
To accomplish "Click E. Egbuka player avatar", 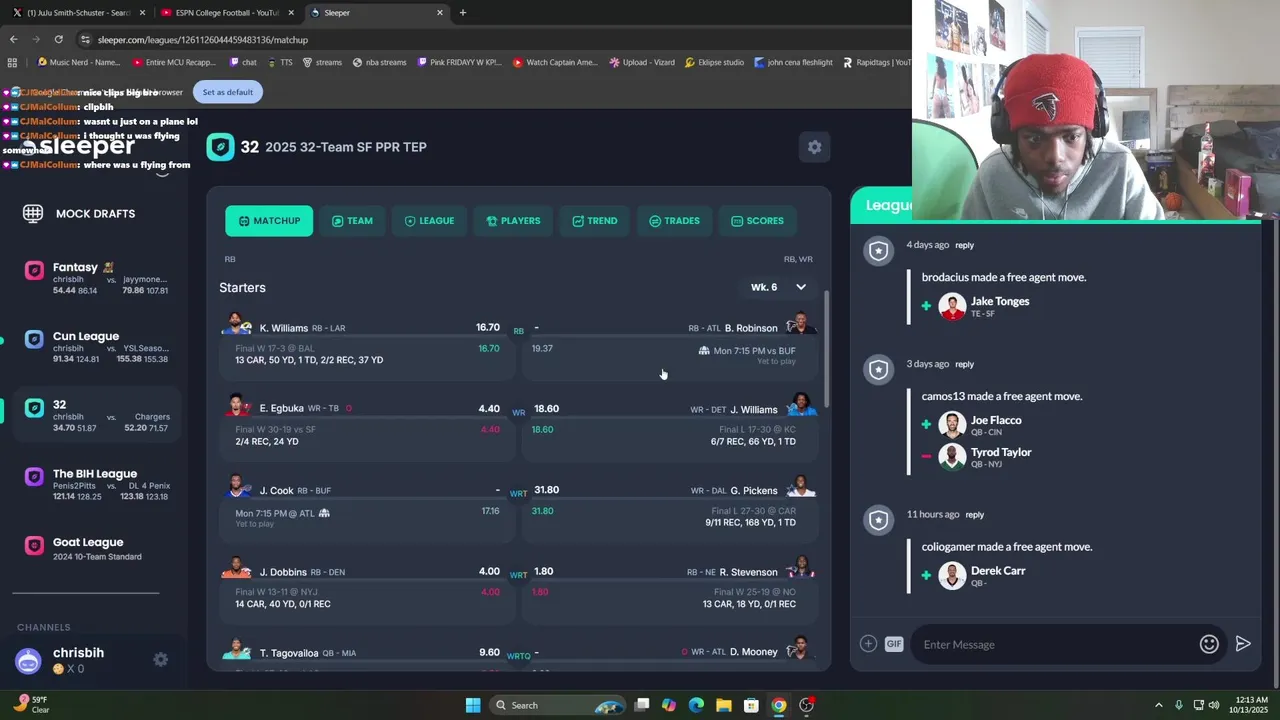I will tap(237, 405).
